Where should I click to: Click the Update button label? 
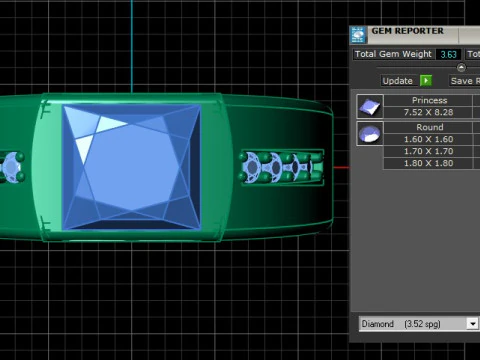pyautogui.click(x=398, y=81)
